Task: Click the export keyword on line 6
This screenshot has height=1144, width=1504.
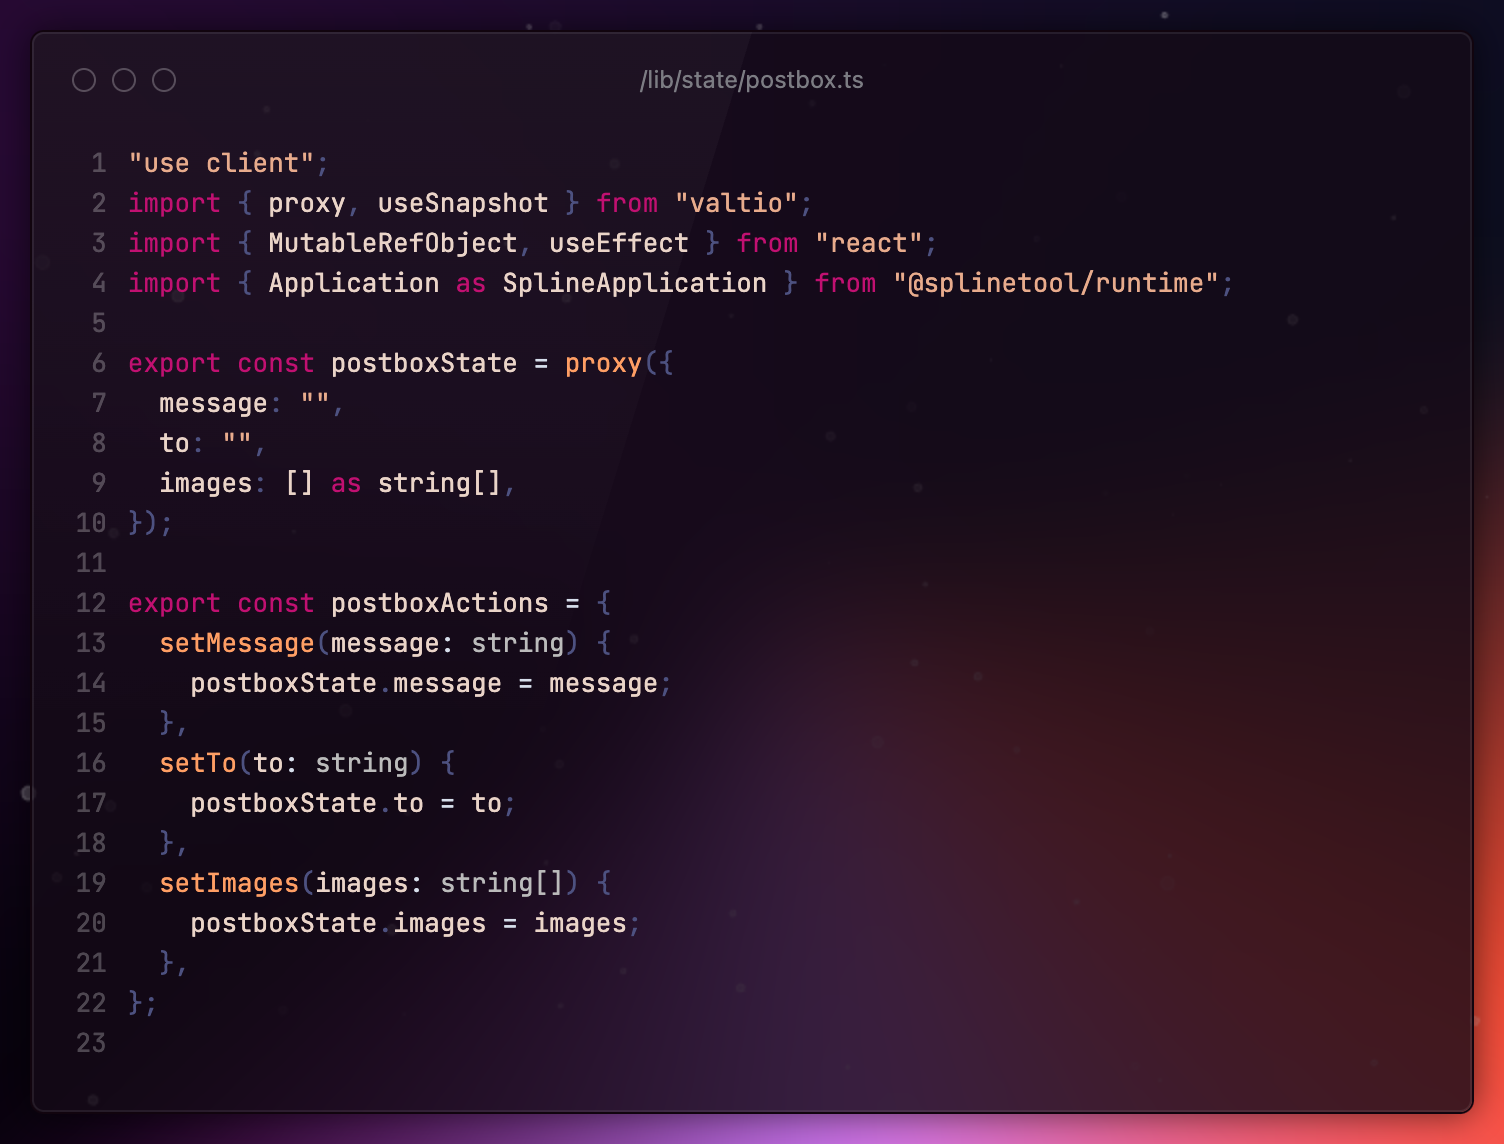Action: (x=174, y=363)
